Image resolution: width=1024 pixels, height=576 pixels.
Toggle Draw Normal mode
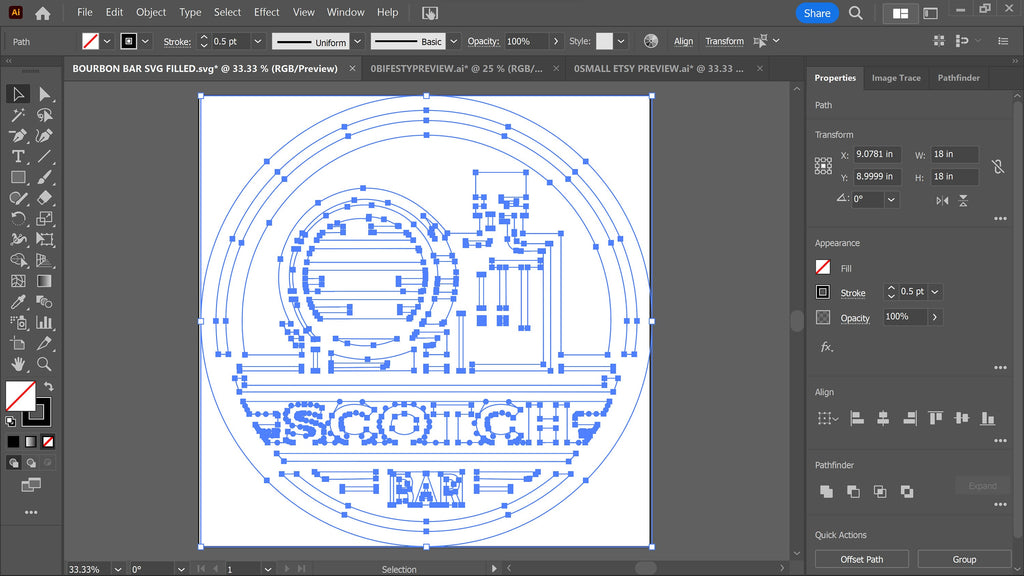[14, 462]
